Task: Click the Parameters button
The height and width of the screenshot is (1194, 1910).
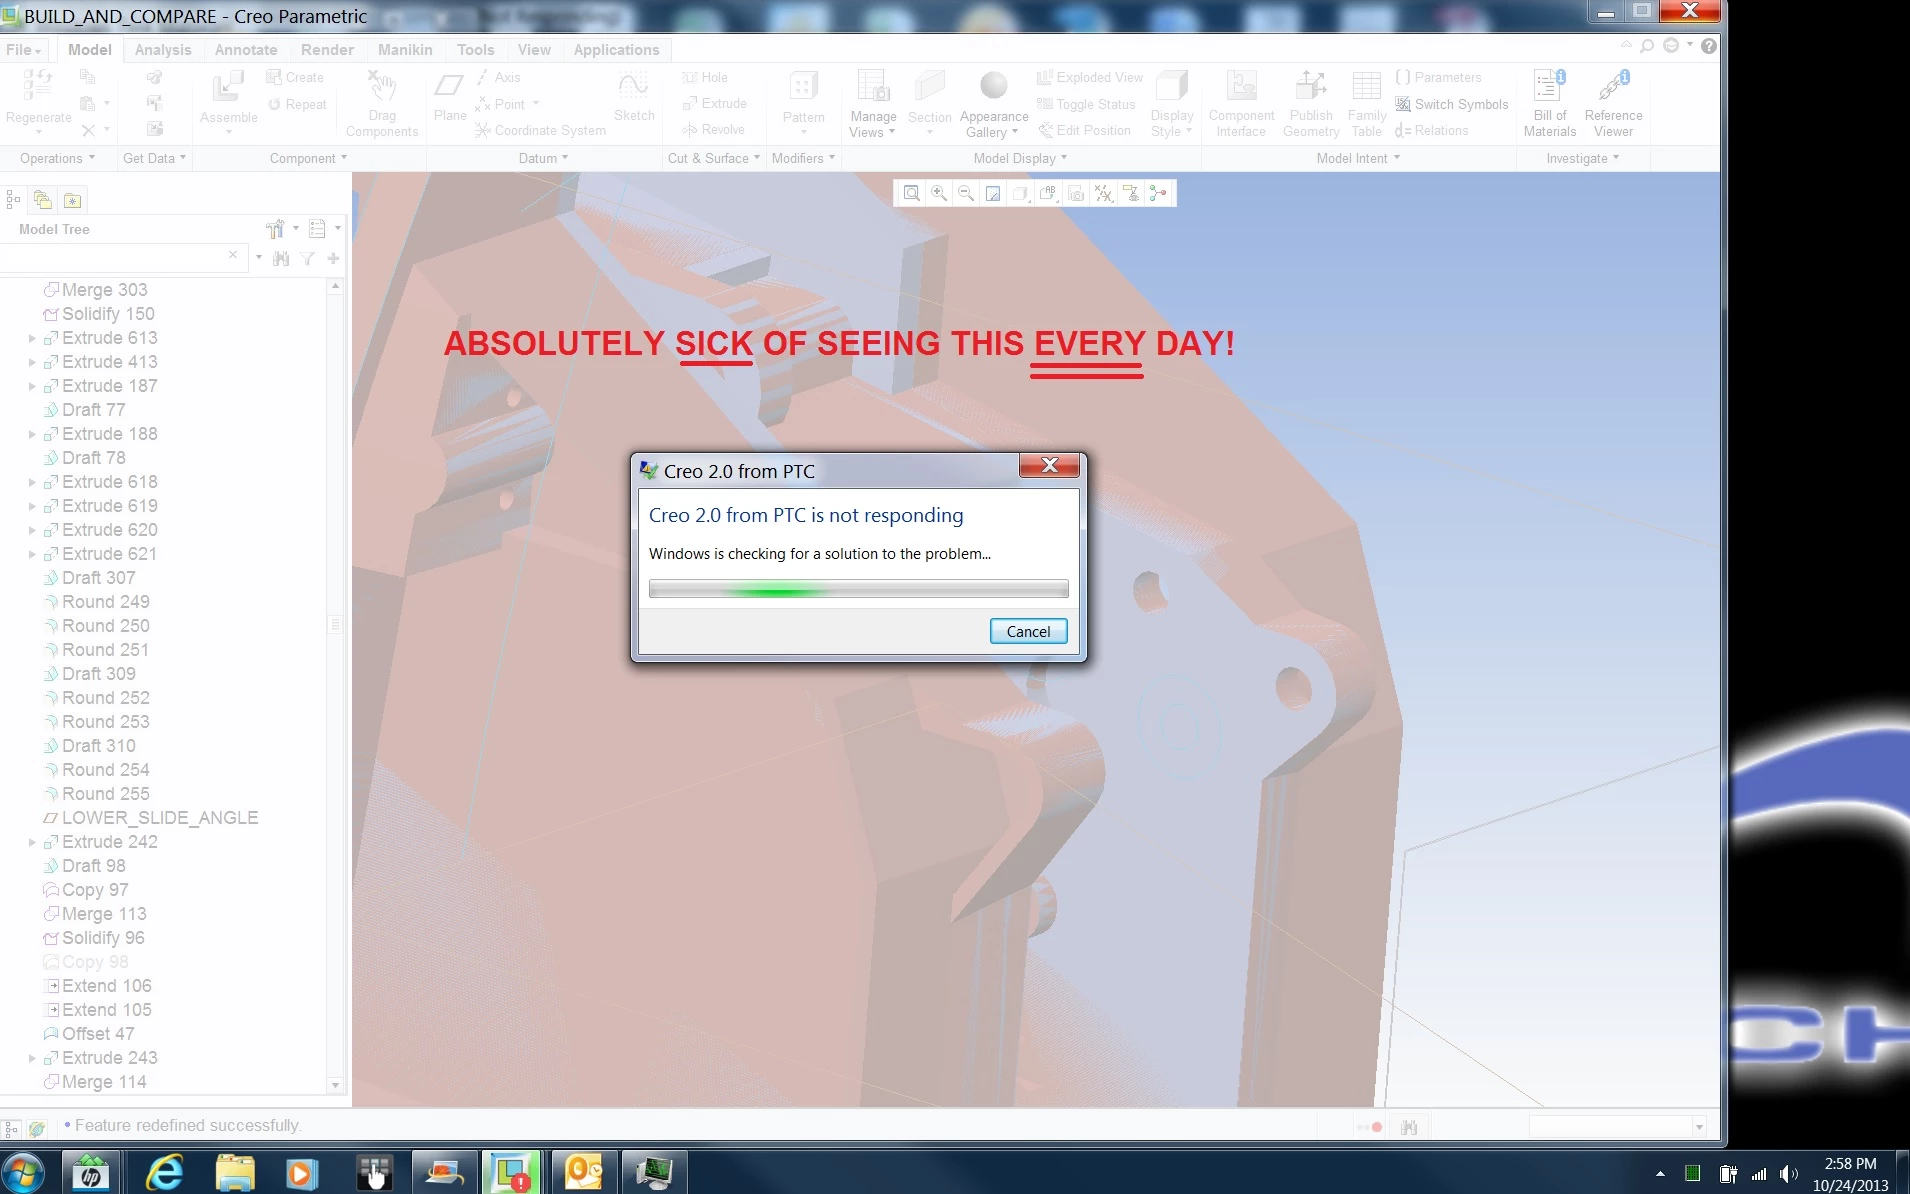Action: click(1438, 77)
